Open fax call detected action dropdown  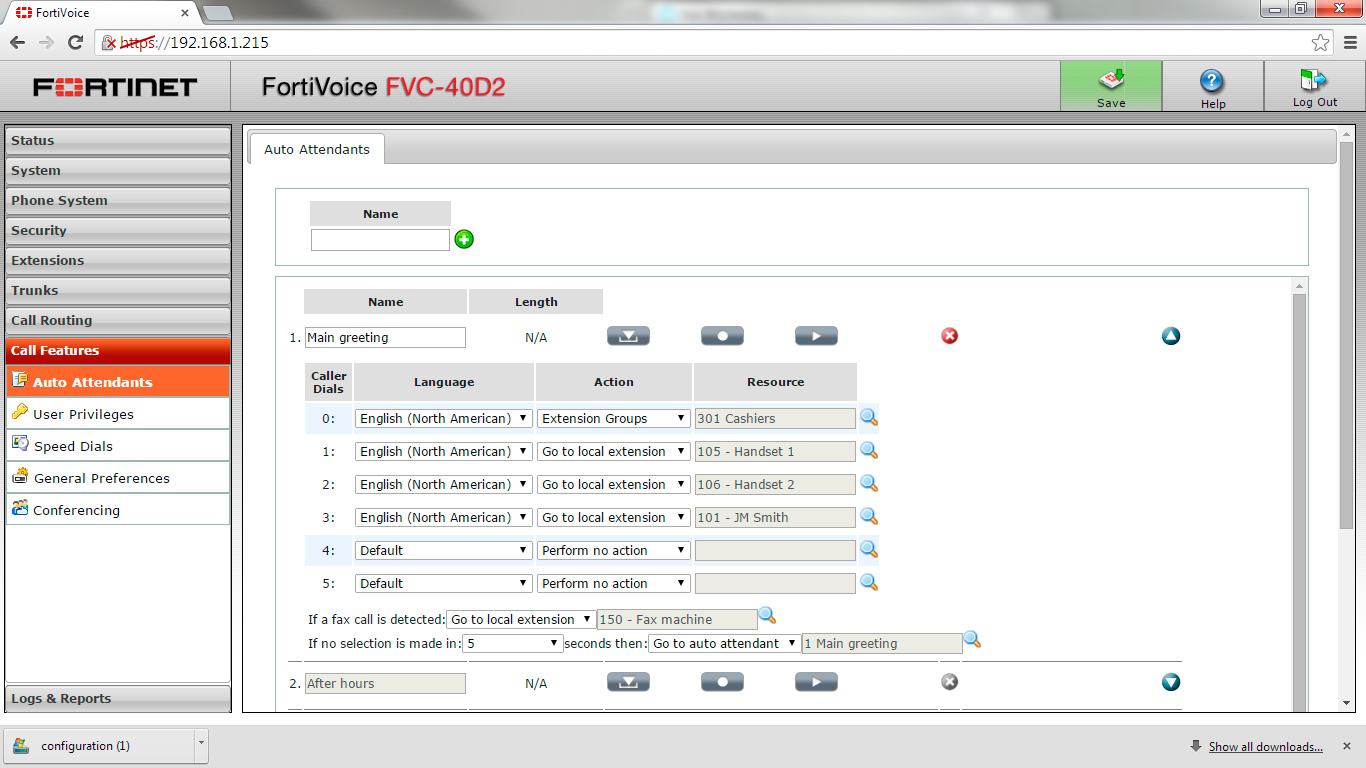(x=522, y=620)
